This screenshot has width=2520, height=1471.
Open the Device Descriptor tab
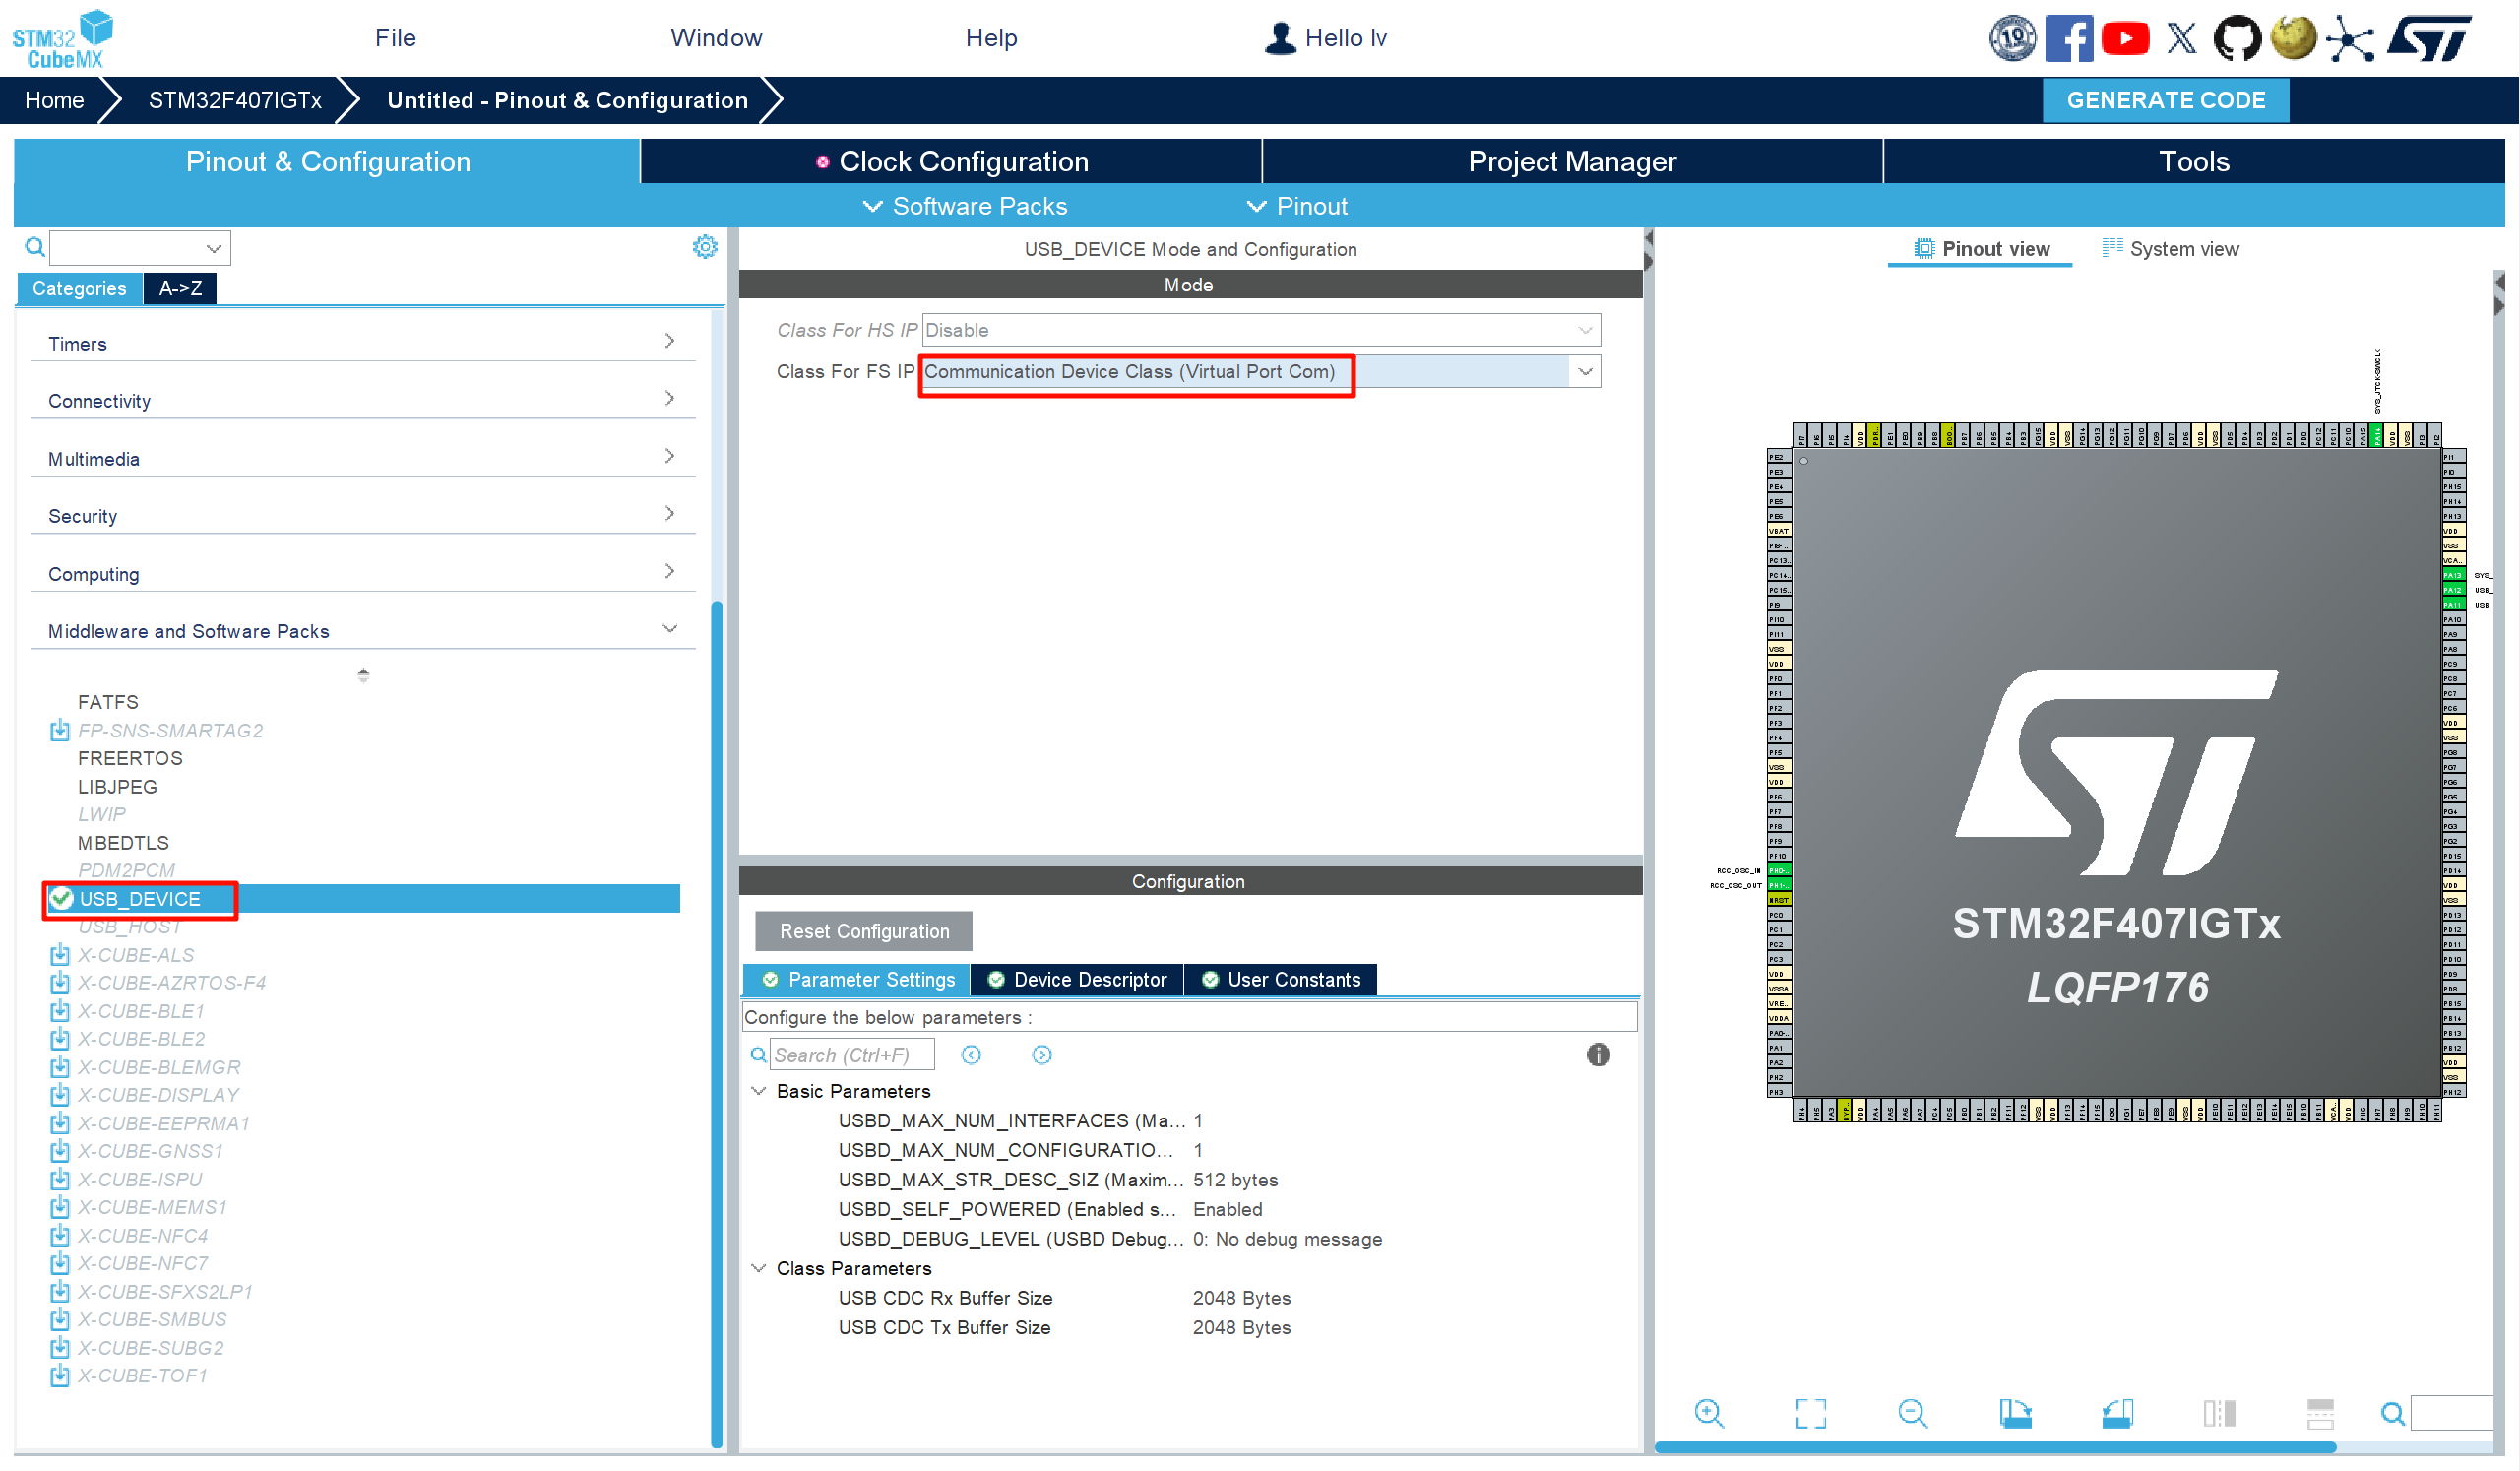point(1077,980)
